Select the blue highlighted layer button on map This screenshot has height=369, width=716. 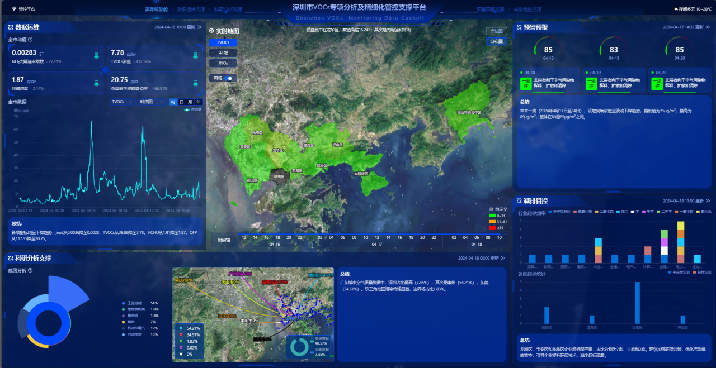[x=223, y=42]
